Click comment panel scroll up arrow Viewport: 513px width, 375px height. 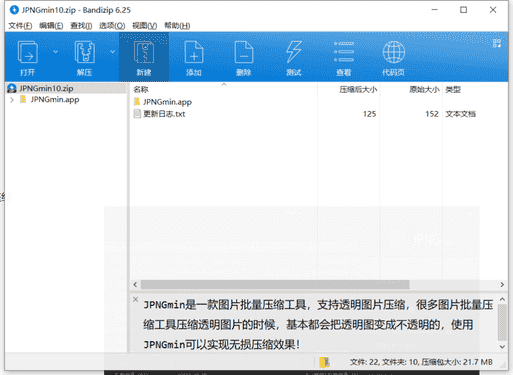click(x=502, y=299)
